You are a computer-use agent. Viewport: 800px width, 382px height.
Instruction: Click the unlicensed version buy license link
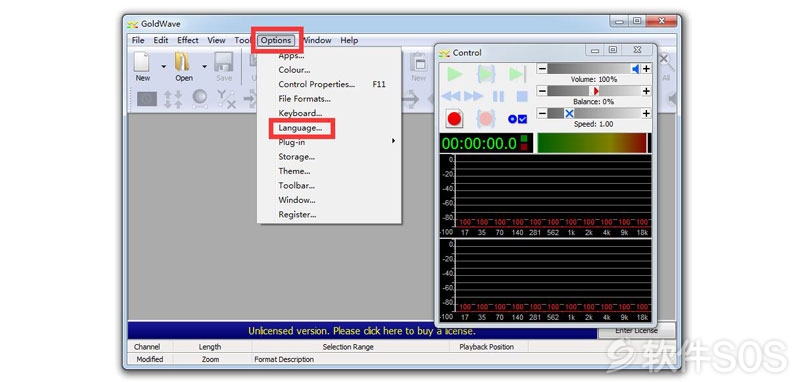(x=362, y=331)
